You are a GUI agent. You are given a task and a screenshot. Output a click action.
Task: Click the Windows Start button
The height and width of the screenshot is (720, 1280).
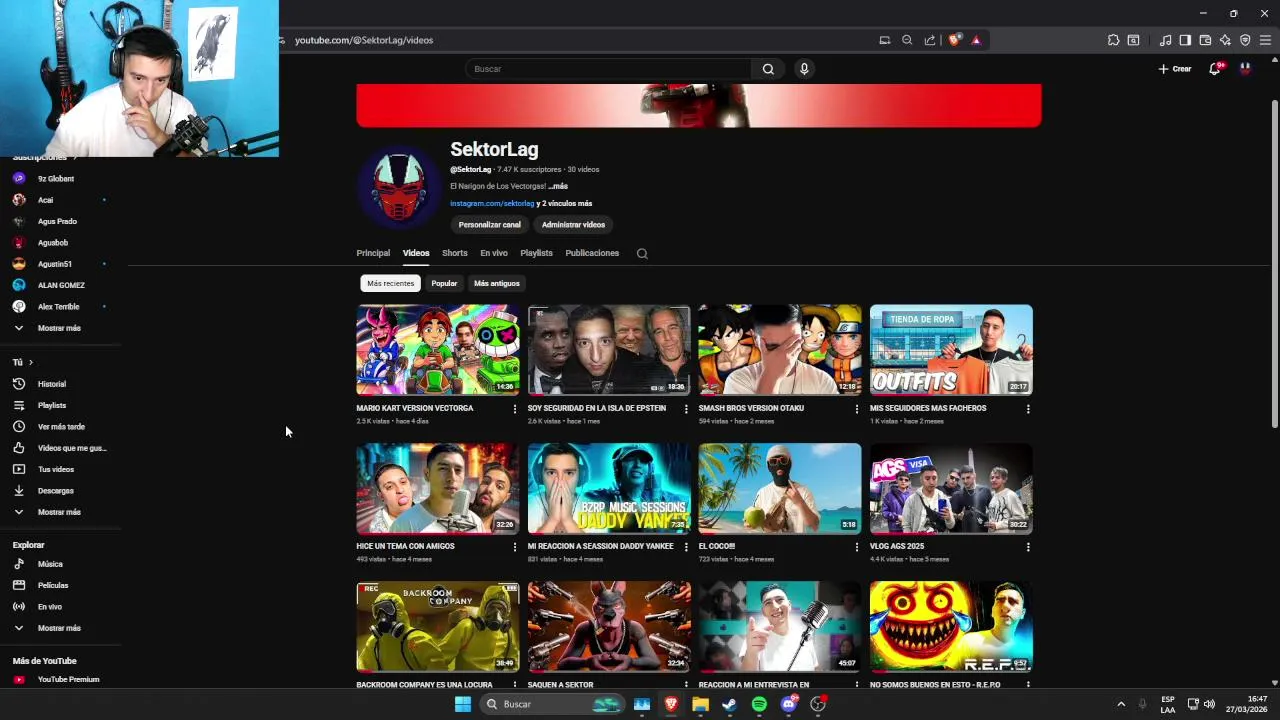[463, 704]
